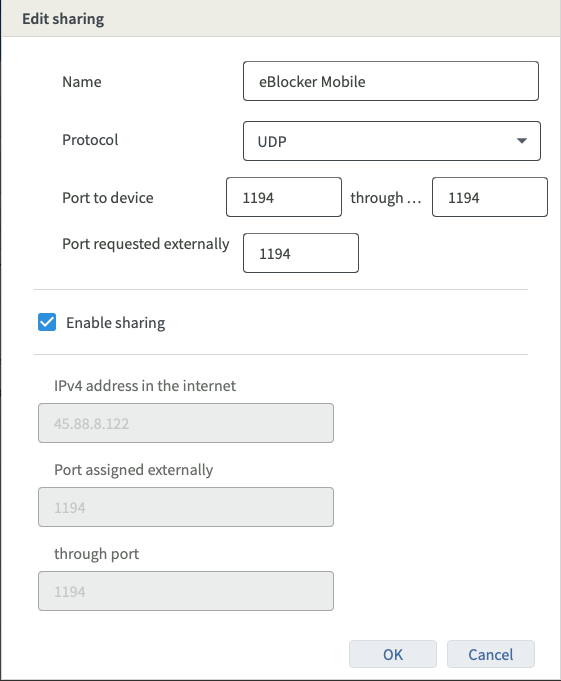Click the Protocol dropdown arrow
This screenshot has height=681, width=561.
(x=522, y=141)
